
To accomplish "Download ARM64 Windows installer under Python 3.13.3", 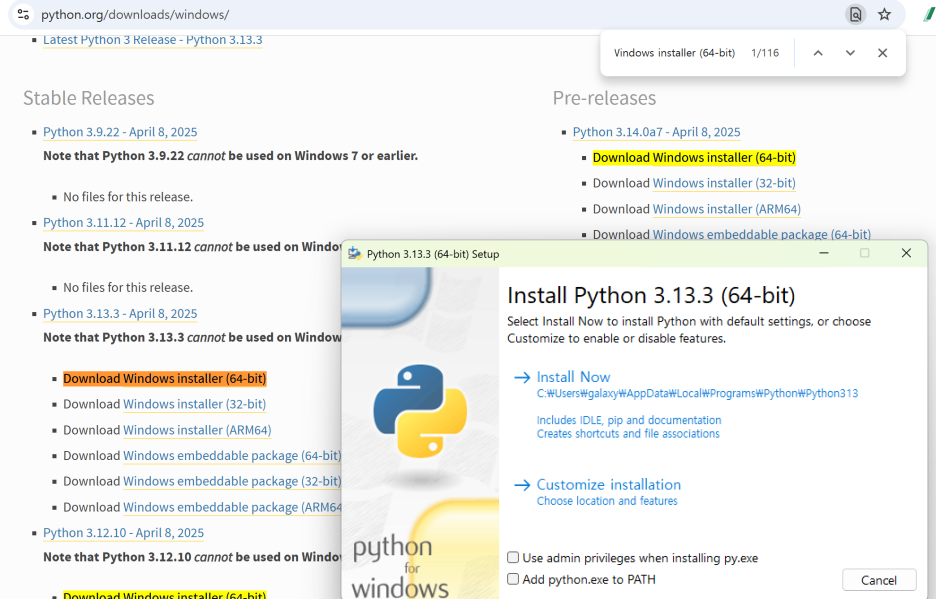I will tap(197, 430).
